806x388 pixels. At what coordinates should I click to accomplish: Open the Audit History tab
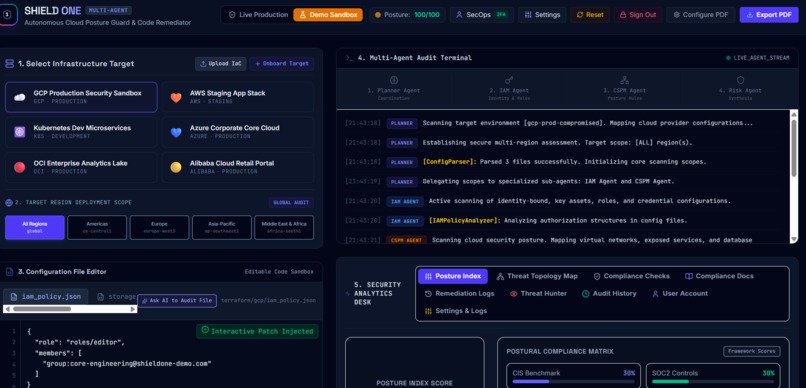tap(609, 293)
